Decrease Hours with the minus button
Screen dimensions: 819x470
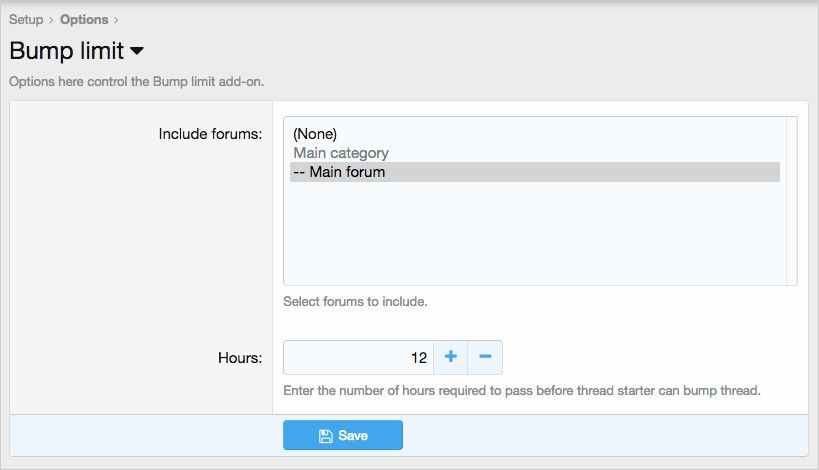pyautogui.click(x=485, y=357)
